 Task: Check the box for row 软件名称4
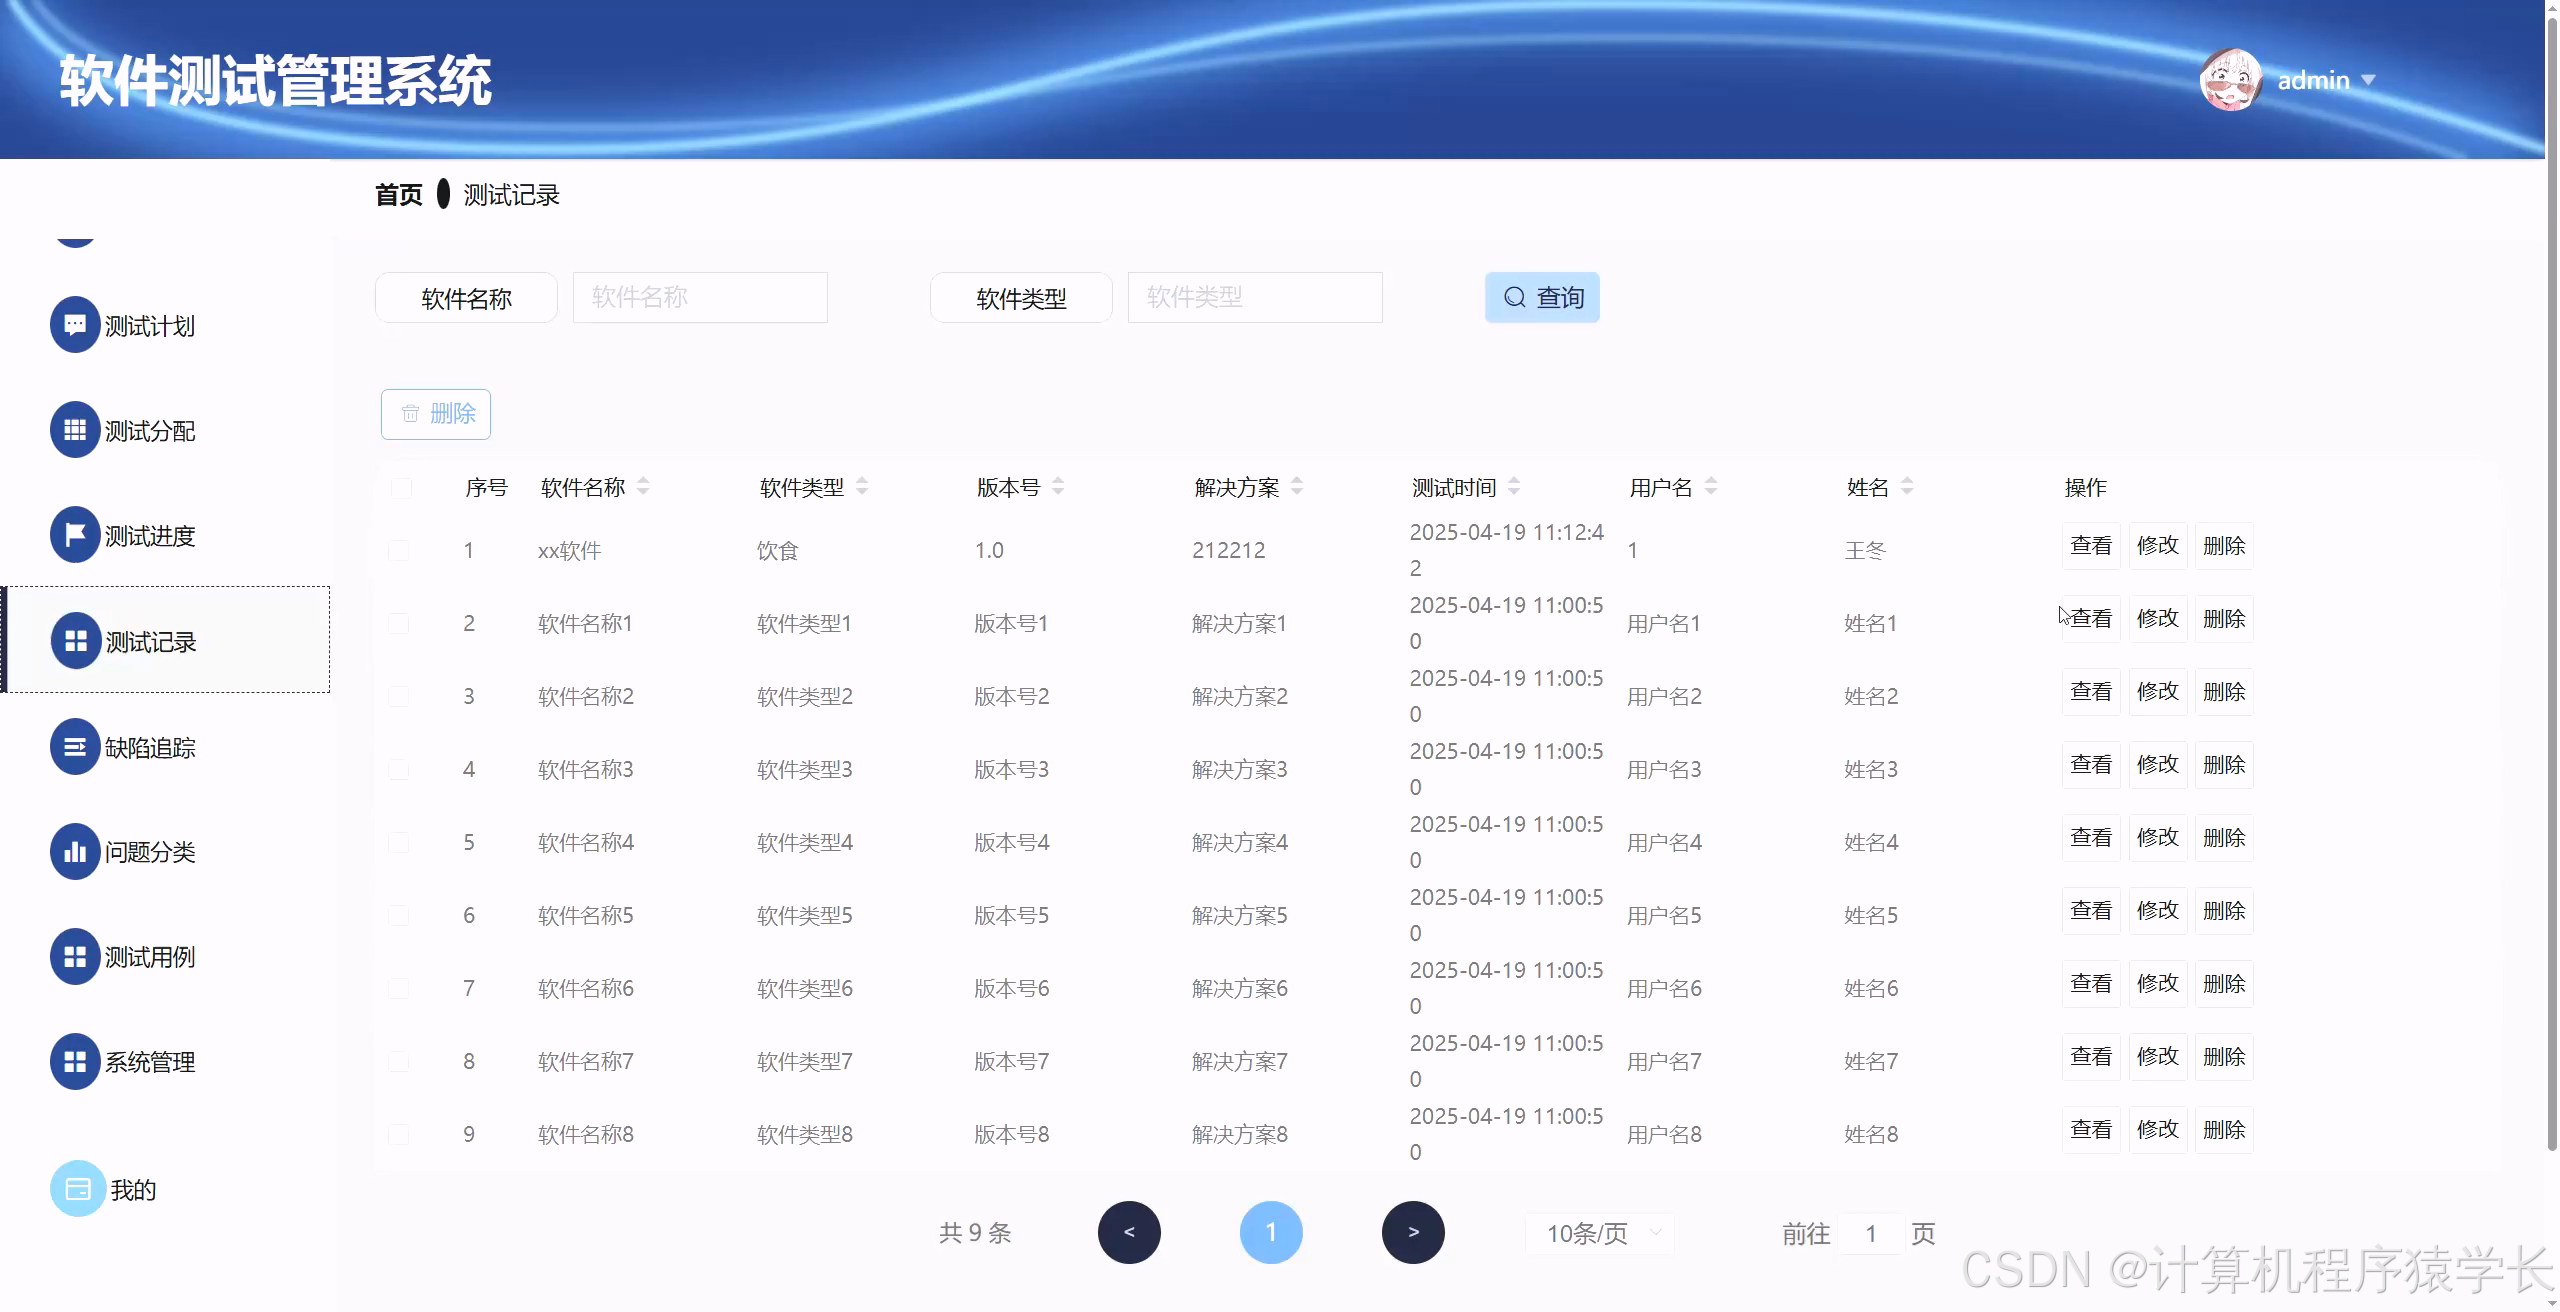click(x=398, y=842)
